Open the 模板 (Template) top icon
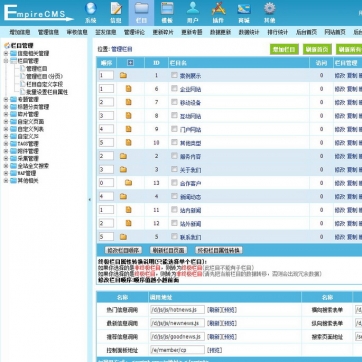This screenshot has width=362, height=362. point(167,12)
